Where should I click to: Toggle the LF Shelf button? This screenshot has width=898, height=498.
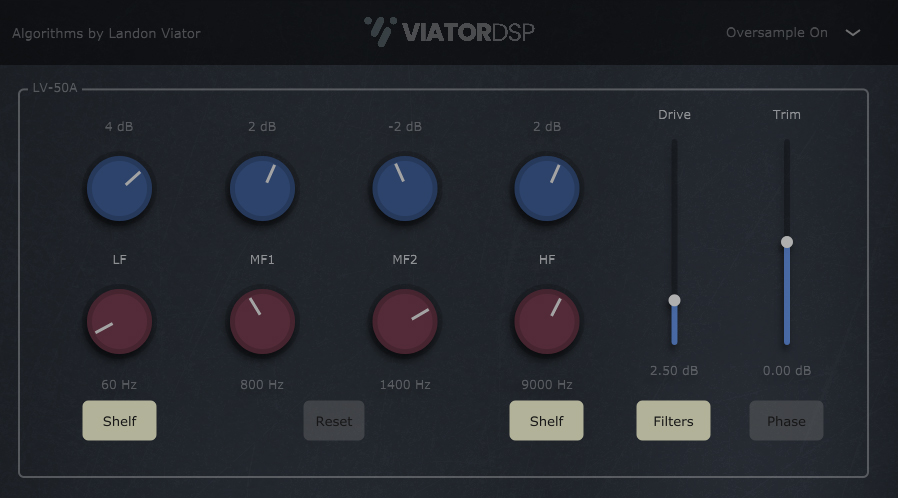pyautogui.click(x=119, y=421)
